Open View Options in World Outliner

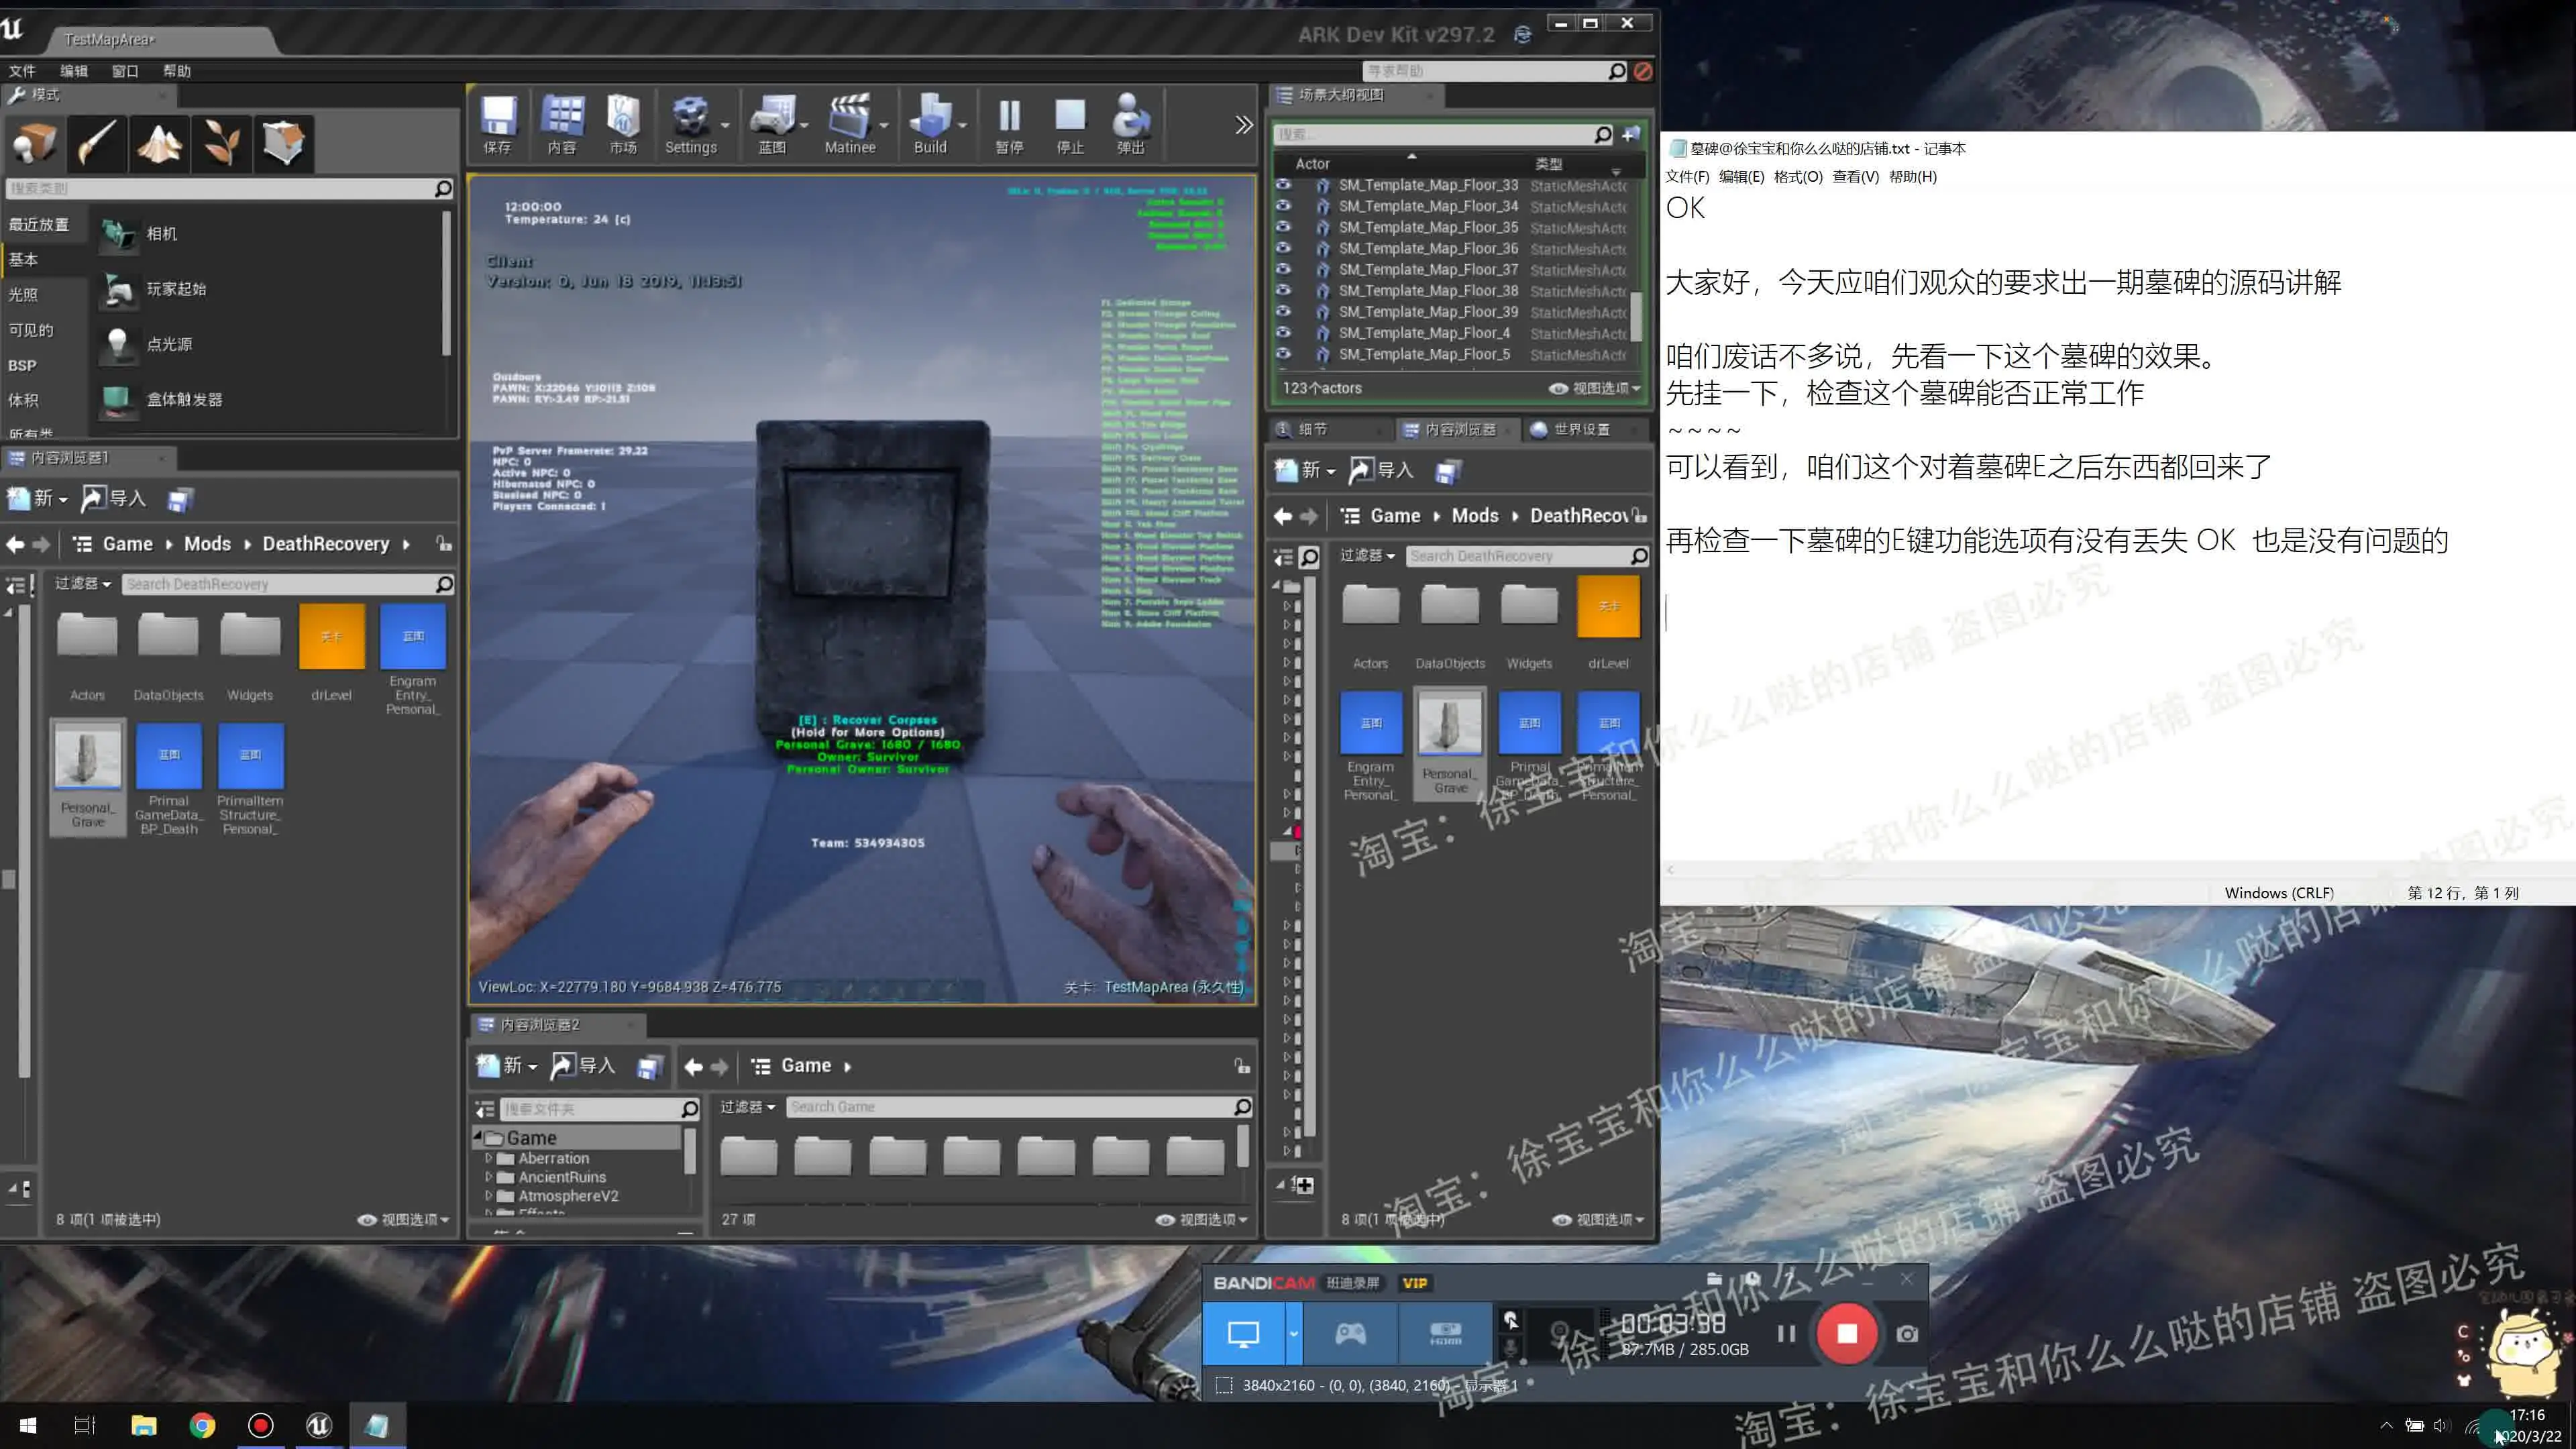click(1595, 388)
